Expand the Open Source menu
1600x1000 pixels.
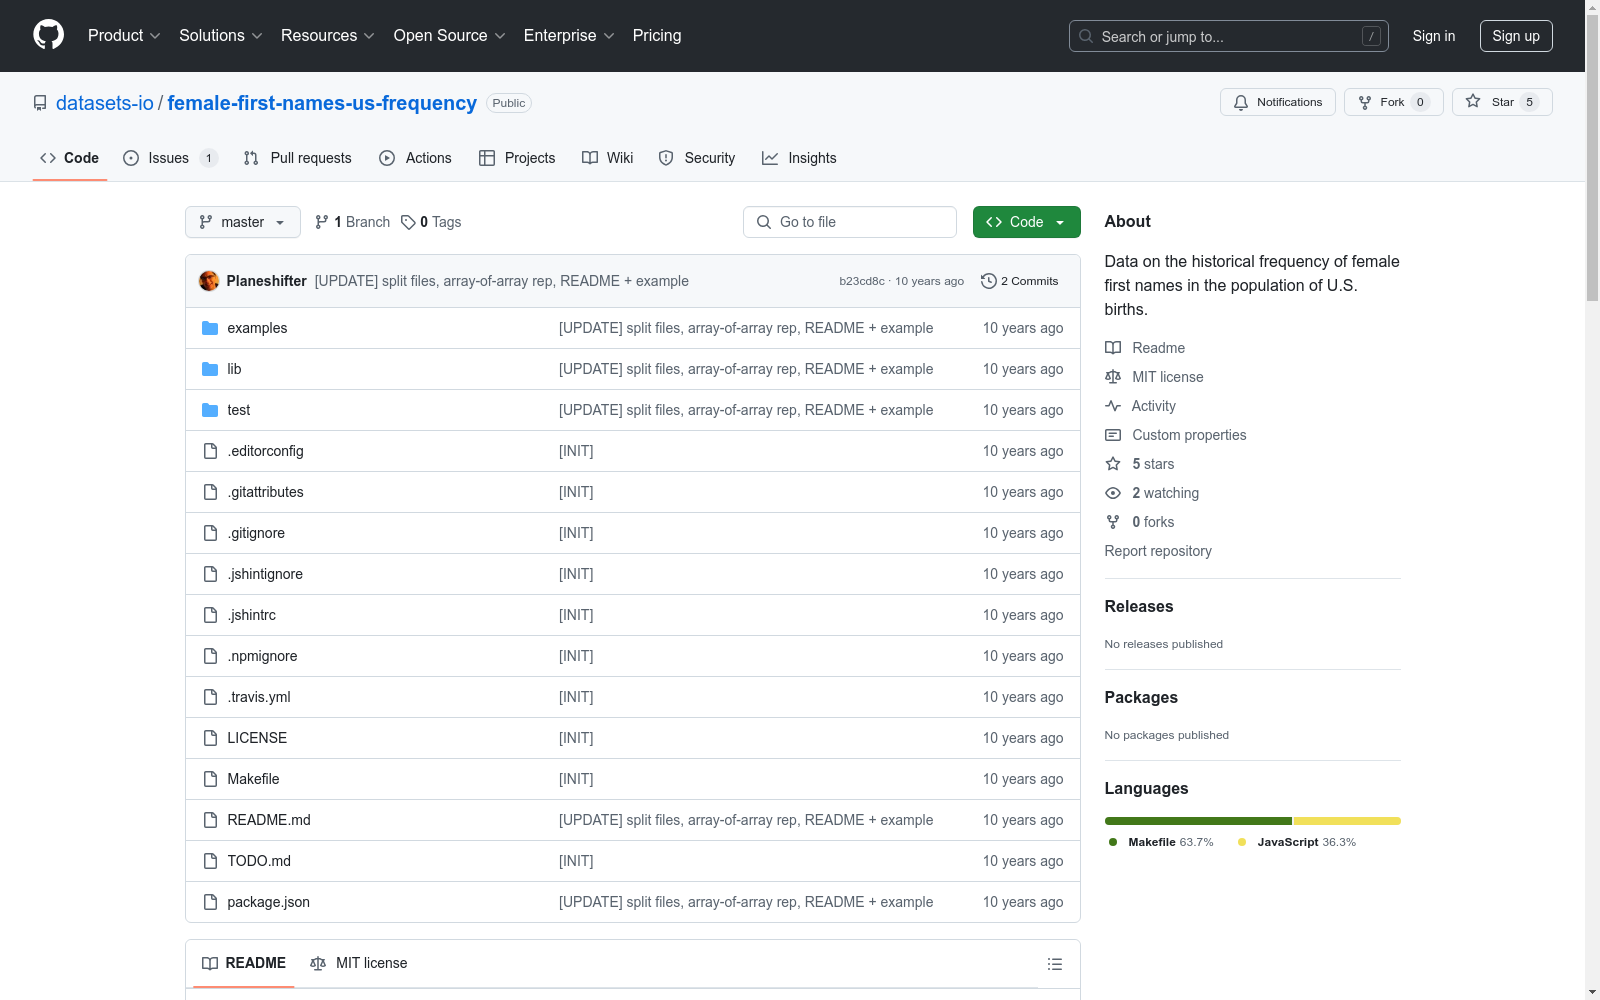click(x=450, y=35)
